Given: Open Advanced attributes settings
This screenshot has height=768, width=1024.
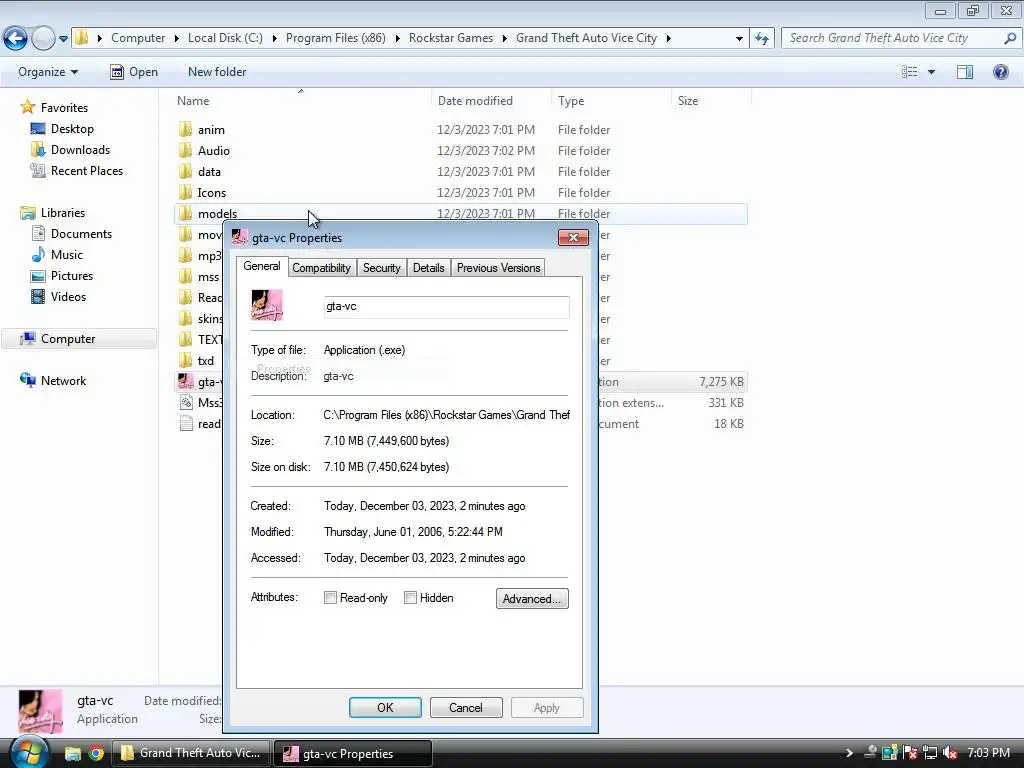Looking at the screenshot, I should 532,598.
